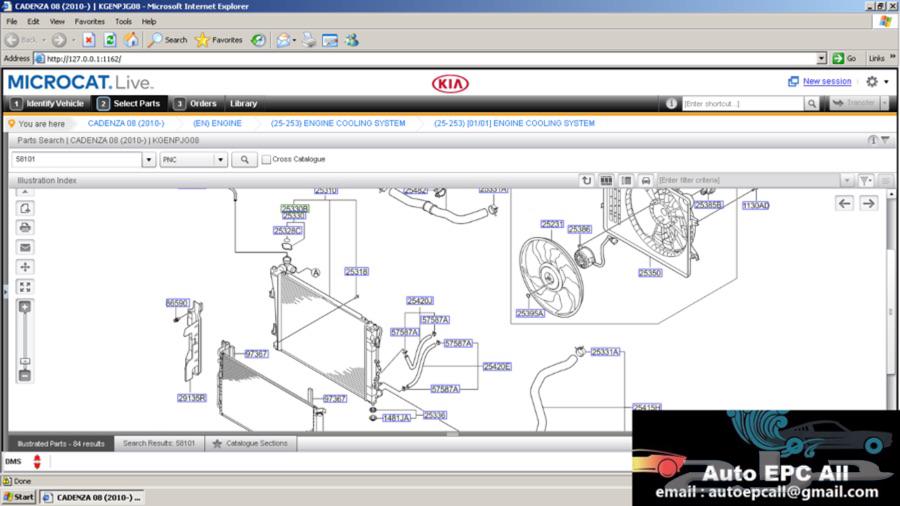
Task: Click the shortcut search magnifier button
Action: click(812, 103)
